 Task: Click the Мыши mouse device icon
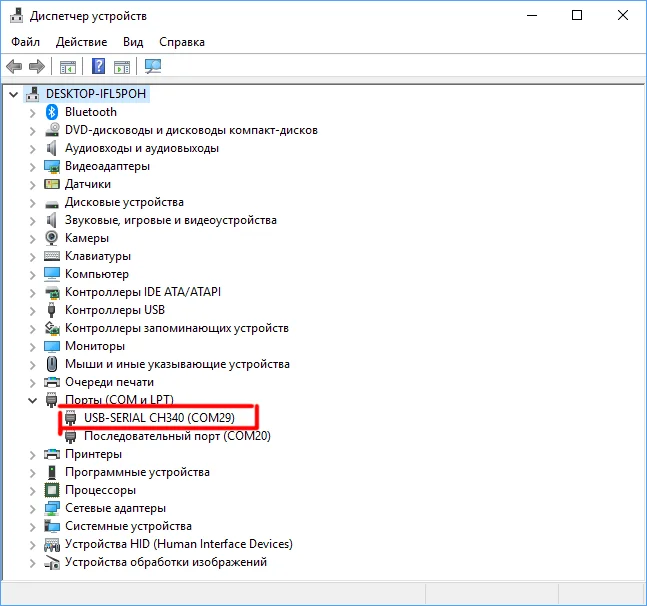pyautogui.click(x=52, y=364)
